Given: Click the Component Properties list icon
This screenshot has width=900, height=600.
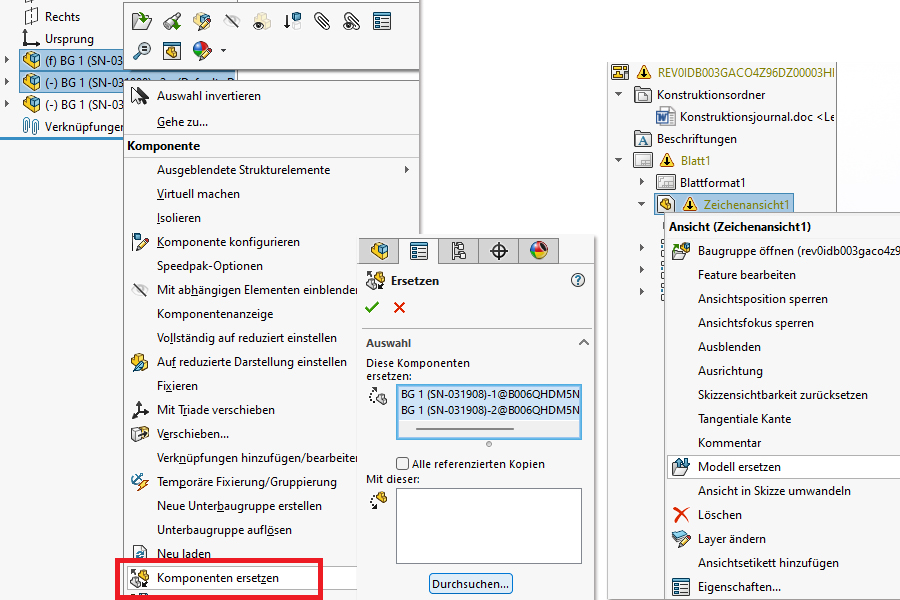Looking at the screenshot, I should tap(382, 20).
